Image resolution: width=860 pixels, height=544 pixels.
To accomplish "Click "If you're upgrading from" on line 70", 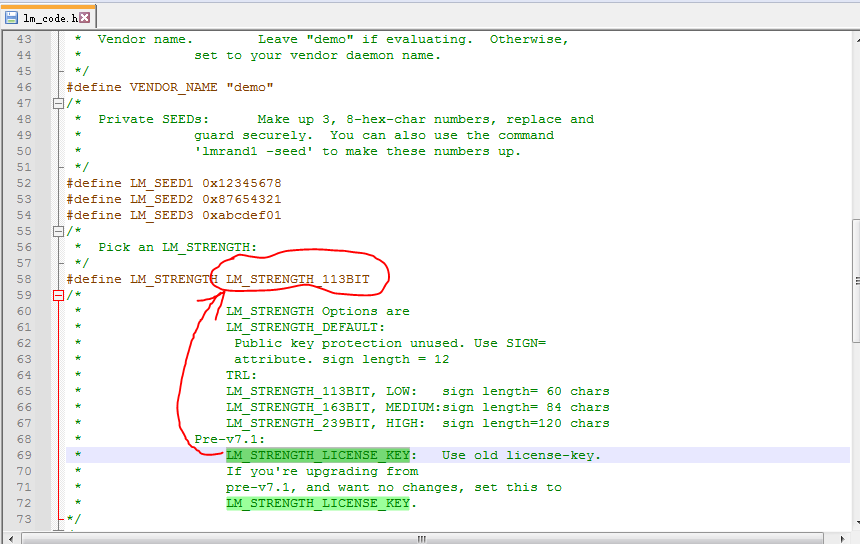I will [x=322, y=471].
